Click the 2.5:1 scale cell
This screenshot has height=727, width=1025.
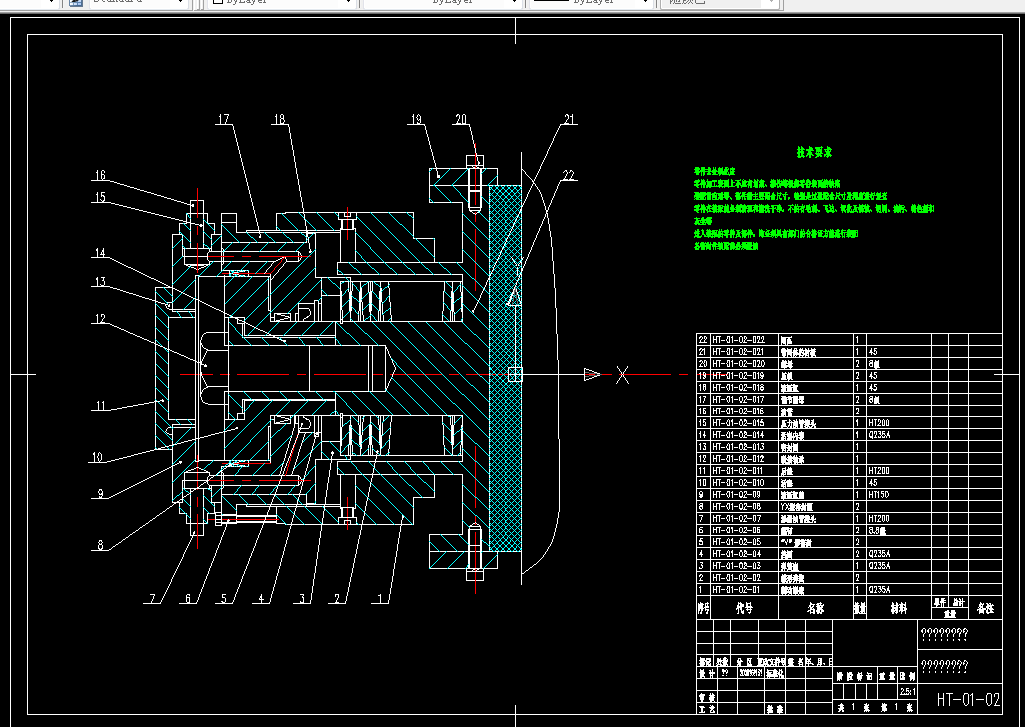(907, 691)
